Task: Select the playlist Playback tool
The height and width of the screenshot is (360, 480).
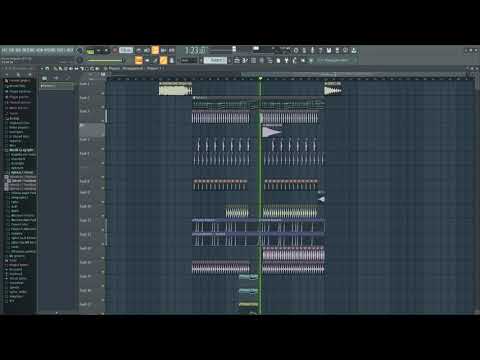Action: (97, 68)
